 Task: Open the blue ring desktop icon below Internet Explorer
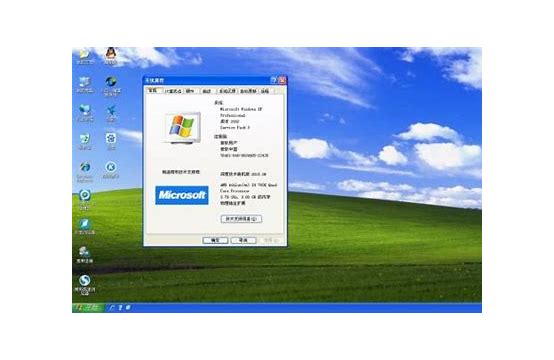click(85, 199)
